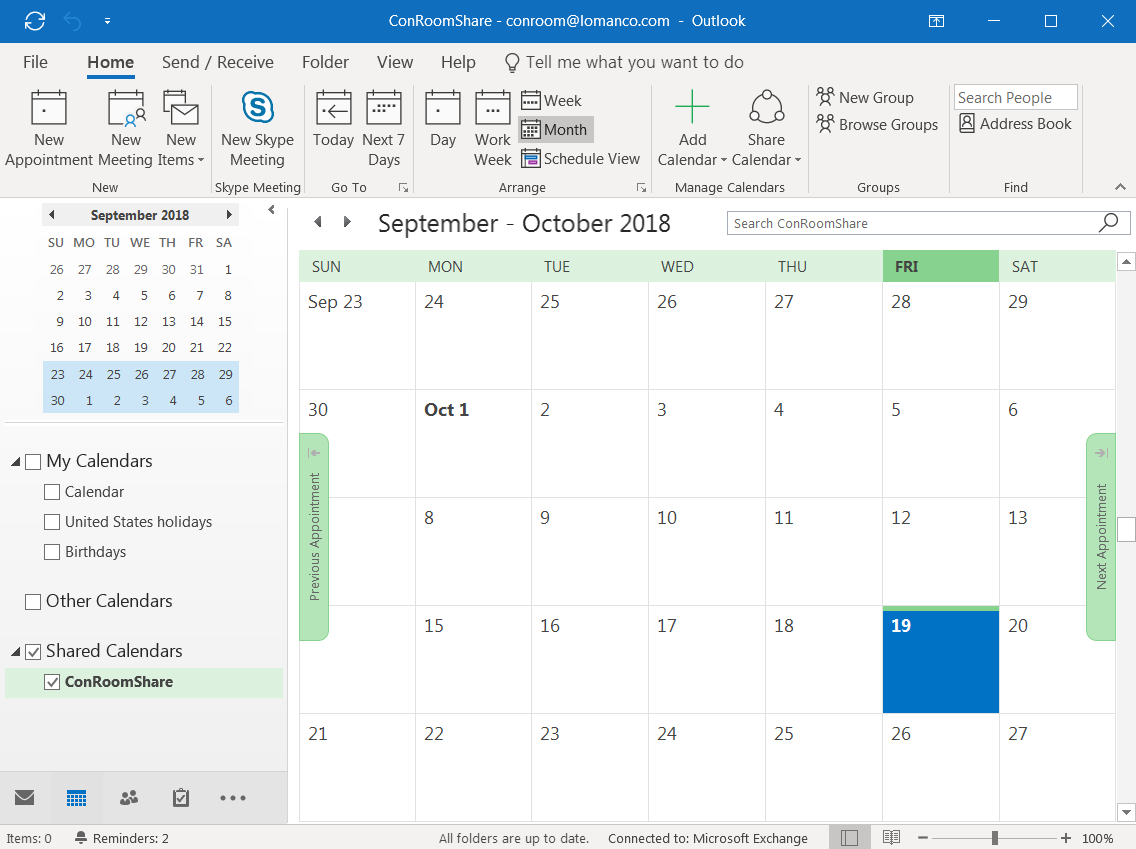
Task: Open Tasks view in the navigation bar
Action: [181, 798]
